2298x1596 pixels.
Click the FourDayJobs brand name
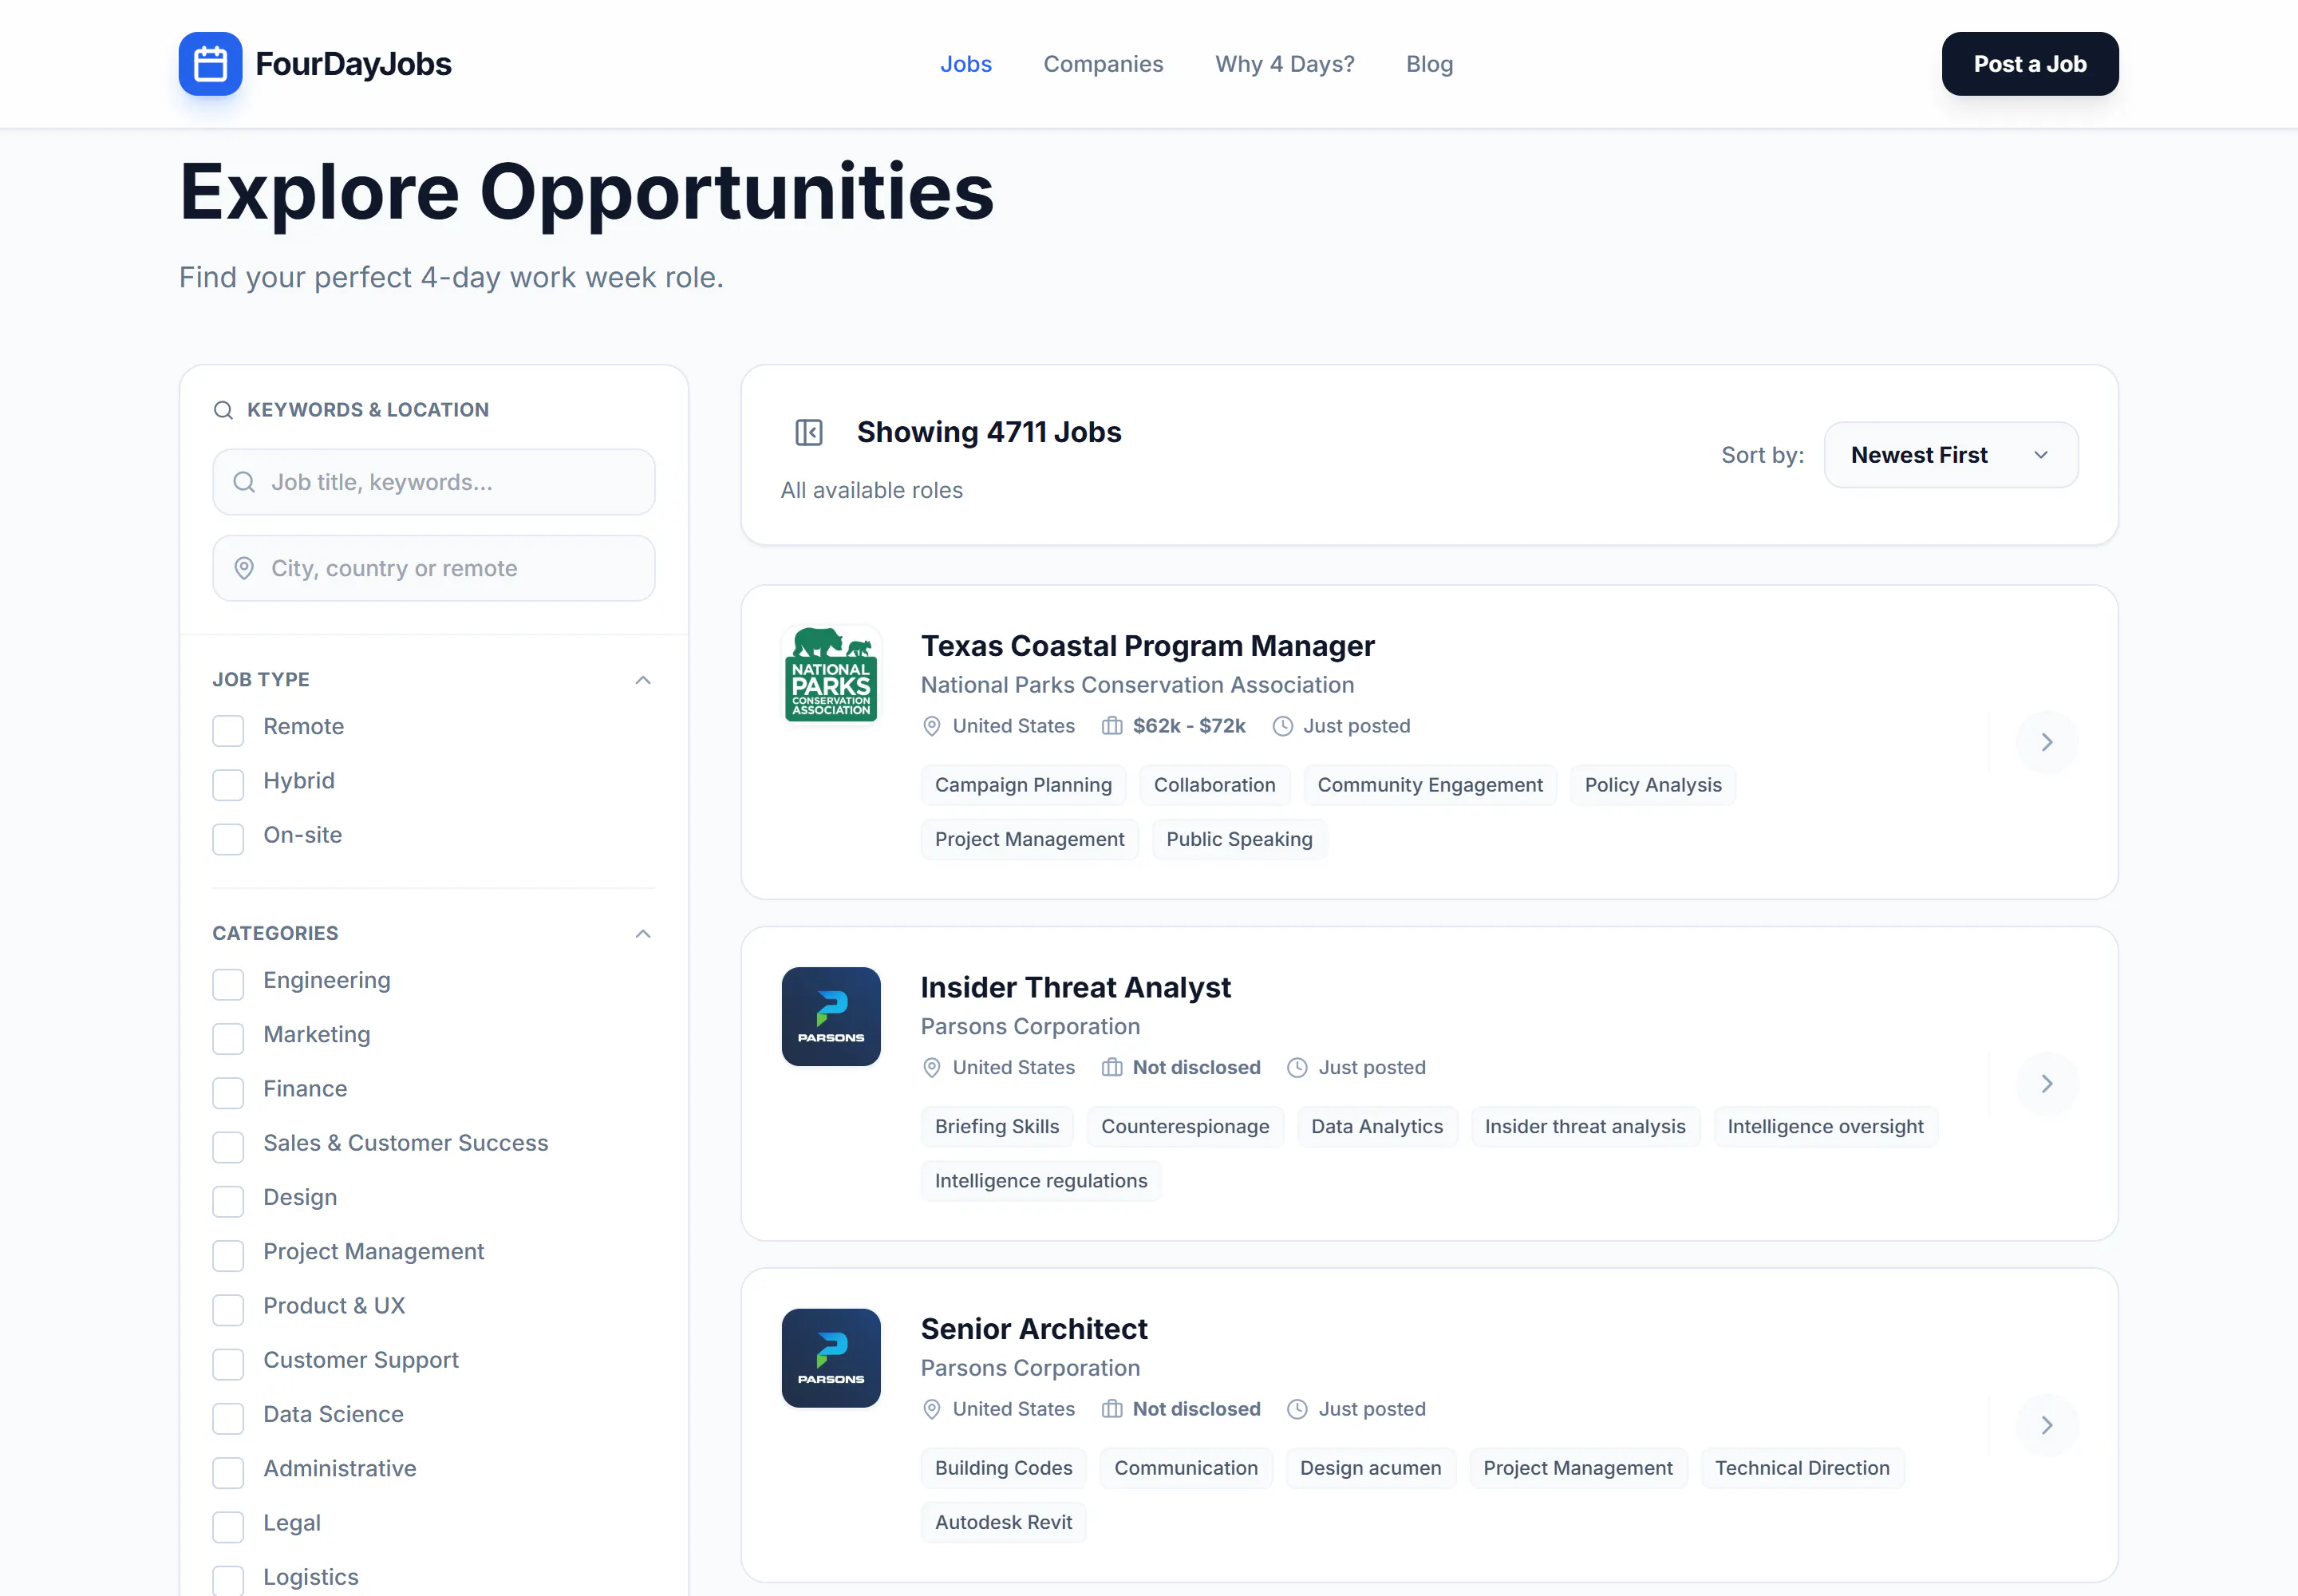[353, 64]
